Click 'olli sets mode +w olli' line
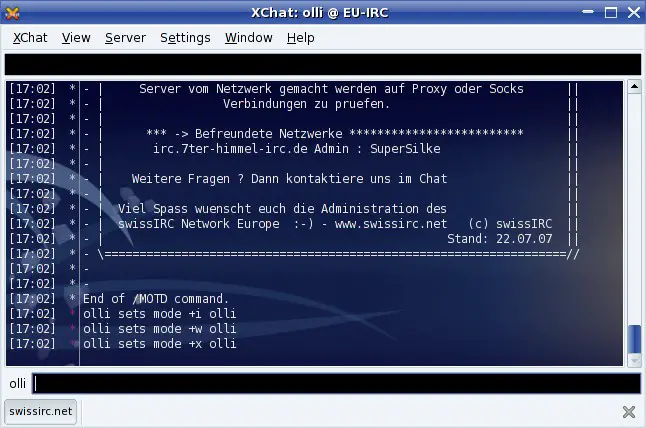The image size is (646, 428). point(159,329)
